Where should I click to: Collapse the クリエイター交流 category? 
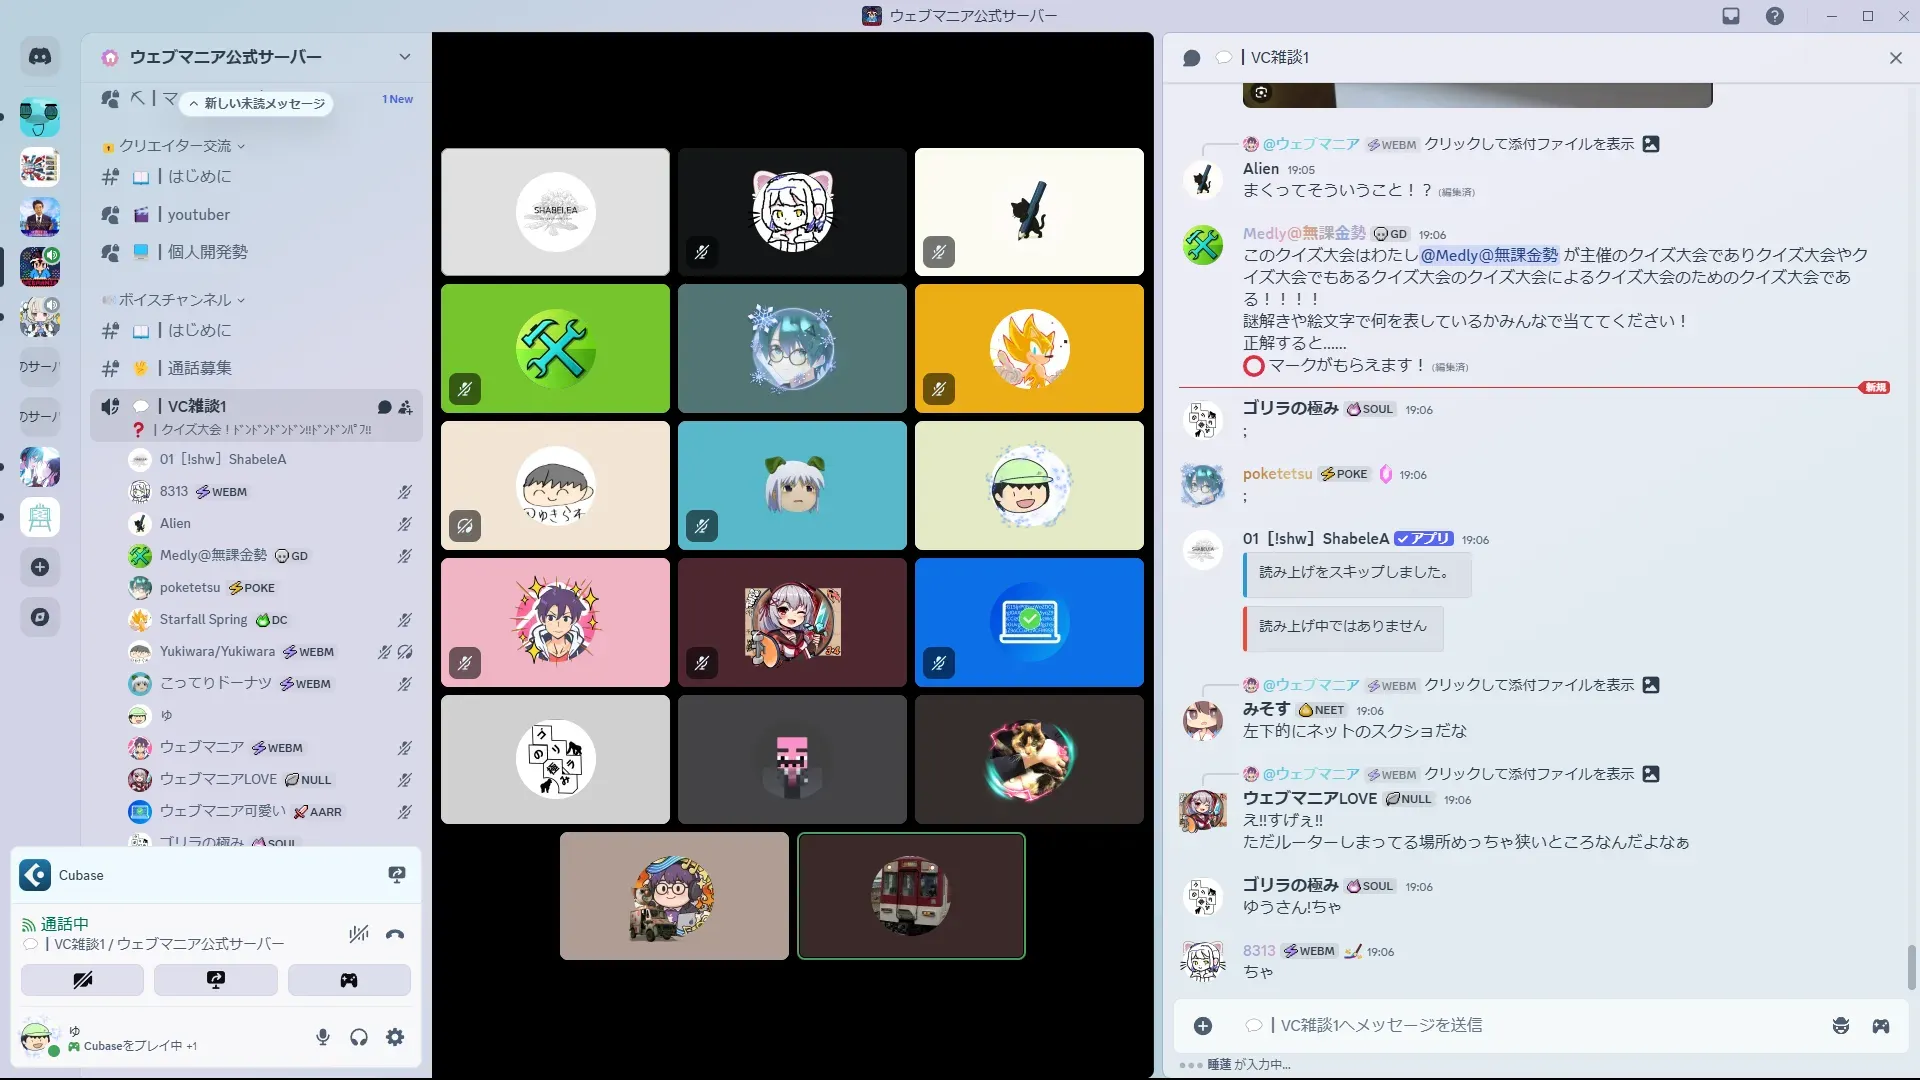point(175,146)
